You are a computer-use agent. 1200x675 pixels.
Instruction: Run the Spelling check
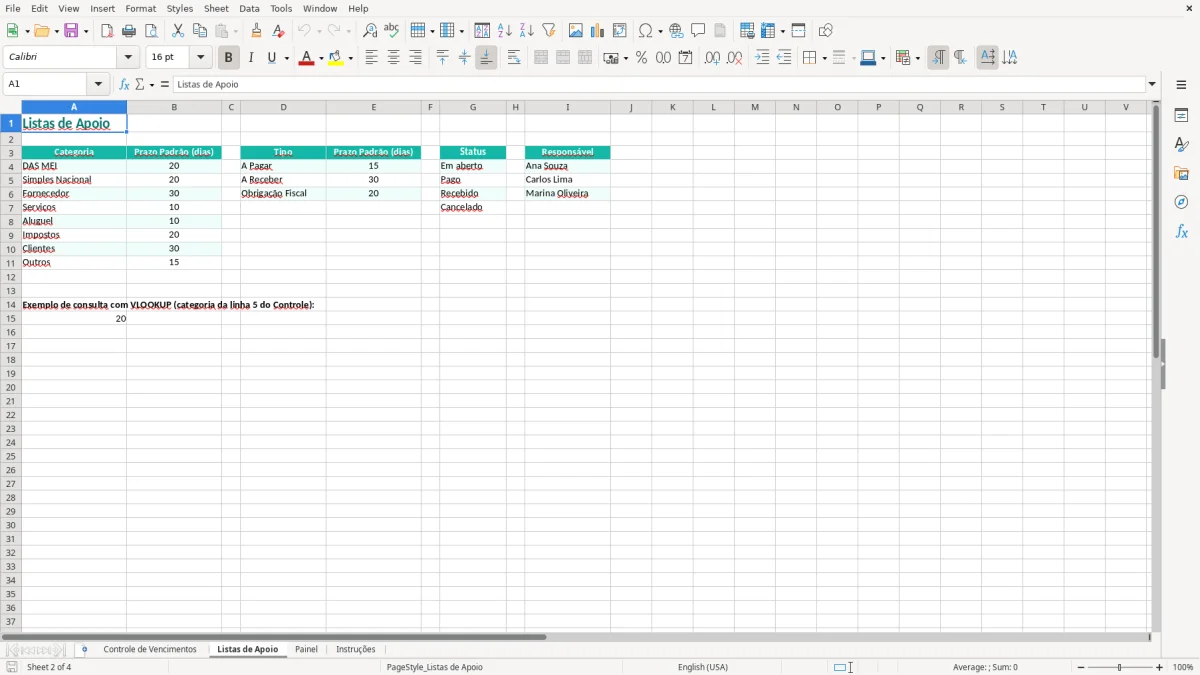[x=392, y=31]
